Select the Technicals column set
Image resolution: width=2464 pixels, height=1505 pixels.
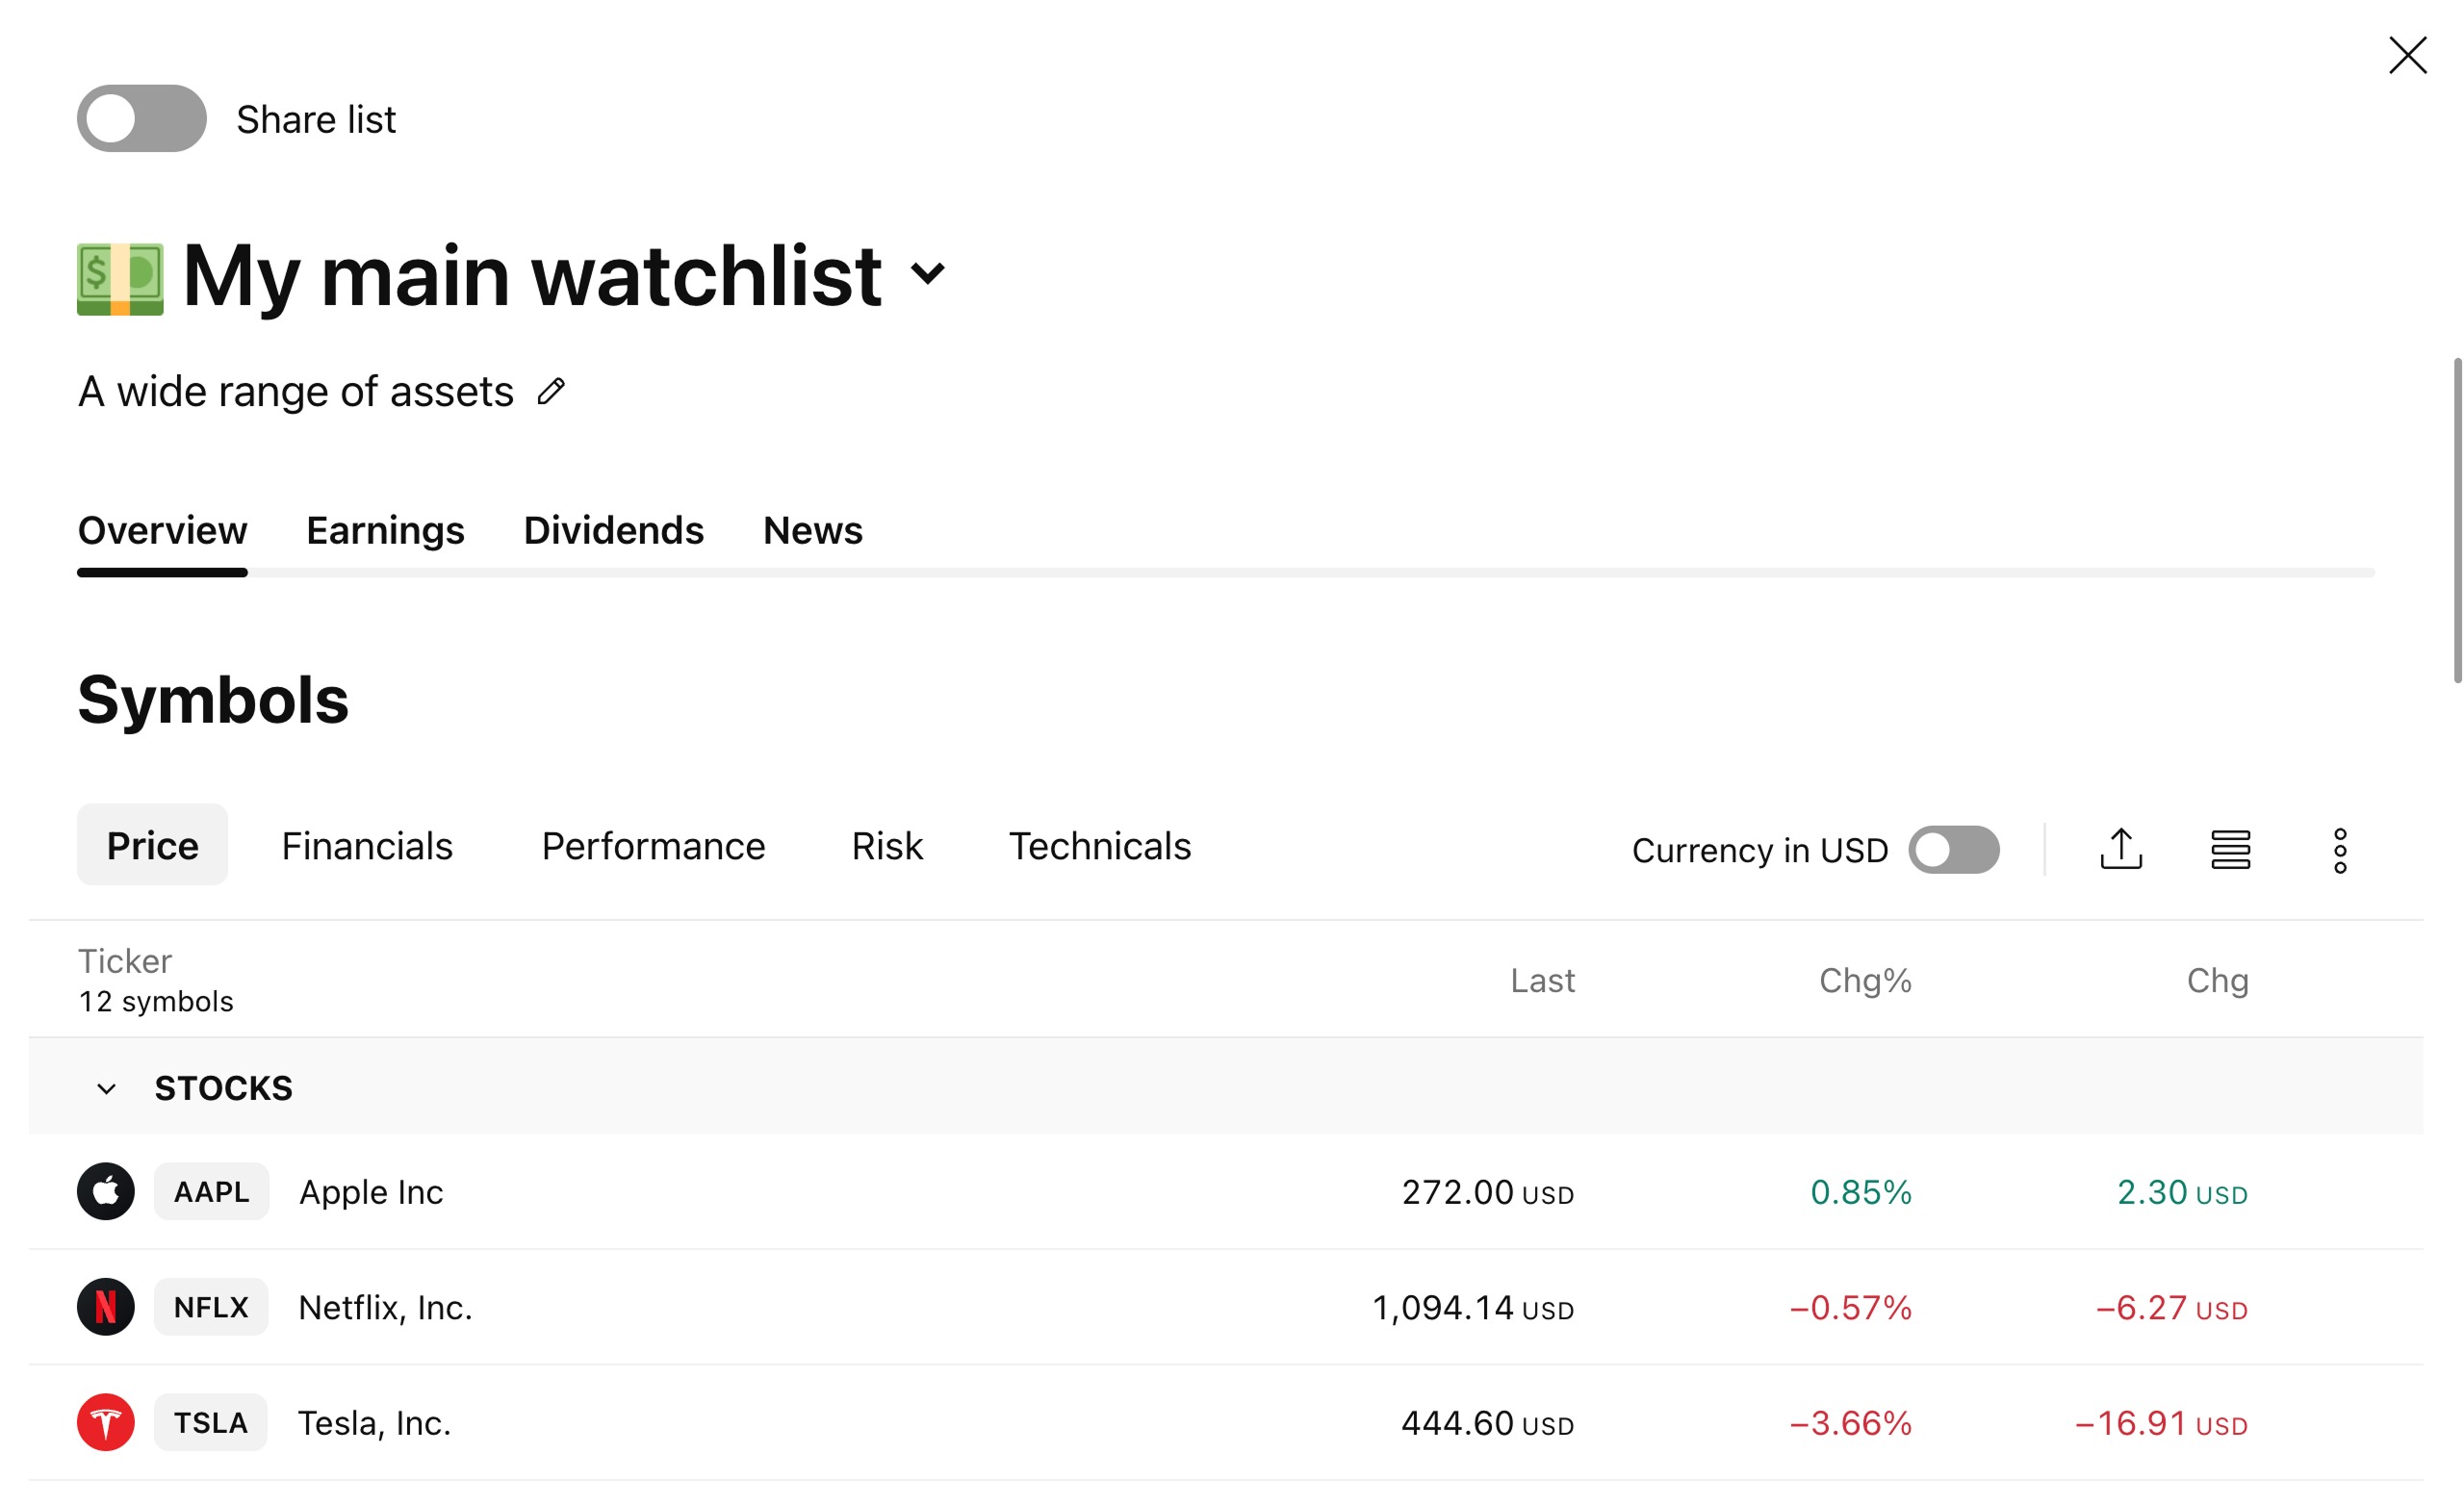[1099, 846]
